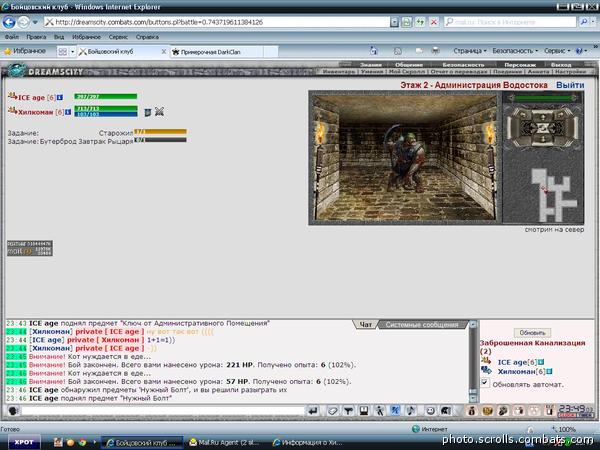Click the money bag icon in bottom bar

tap(471, 411)
